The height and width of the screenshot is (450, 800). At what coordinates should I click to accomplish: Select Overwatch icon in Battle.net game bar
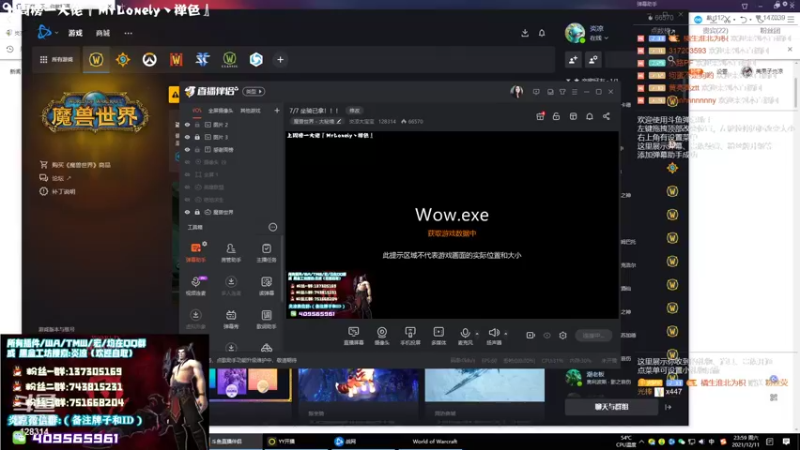point(149,60)
